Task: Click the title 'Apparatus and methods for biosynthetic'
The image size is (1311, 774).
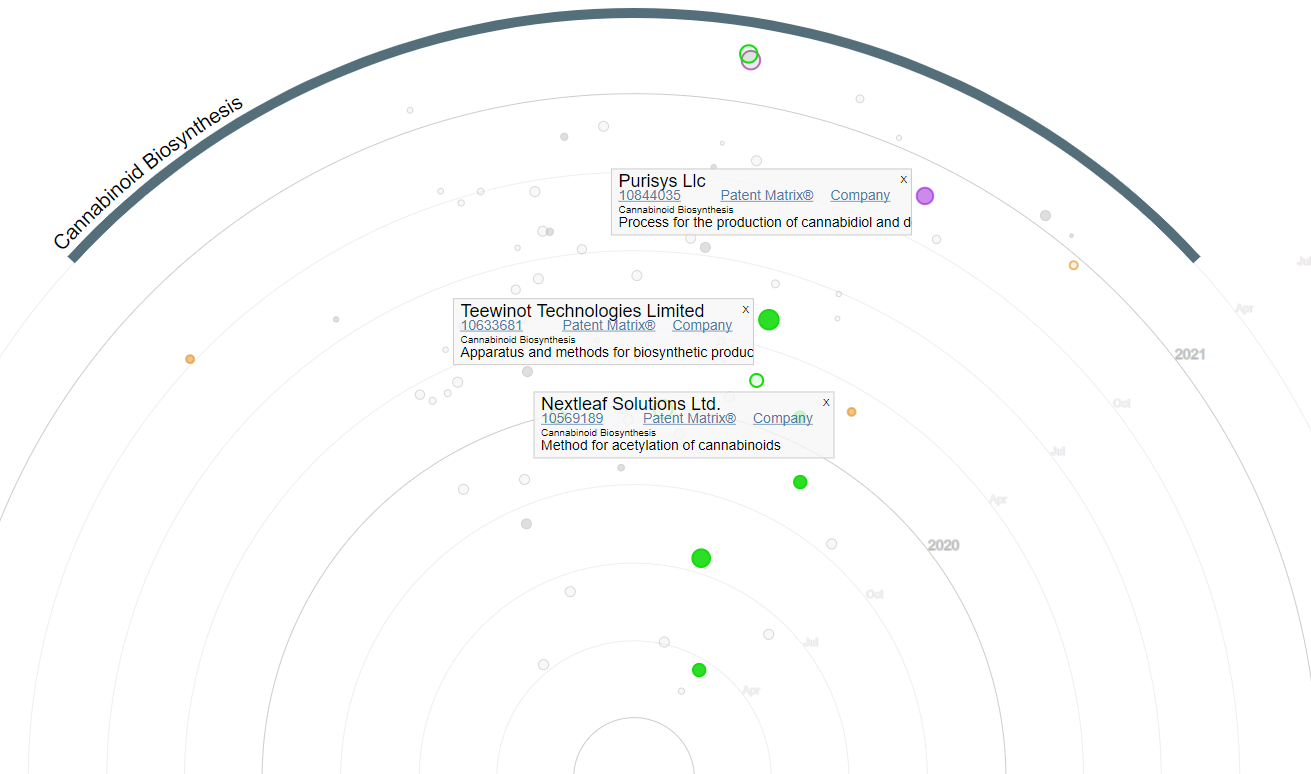Action: pyautogui.click(x=607, y=352)
